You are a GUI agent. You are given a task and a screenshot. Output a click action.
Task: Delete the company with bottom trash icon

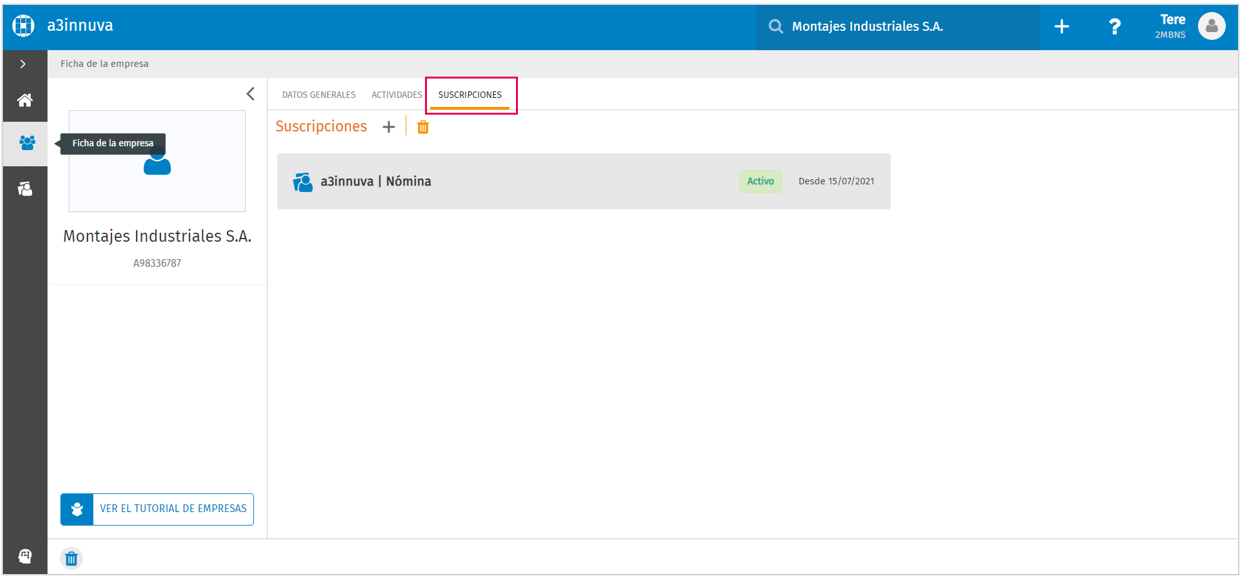[71, 558]
